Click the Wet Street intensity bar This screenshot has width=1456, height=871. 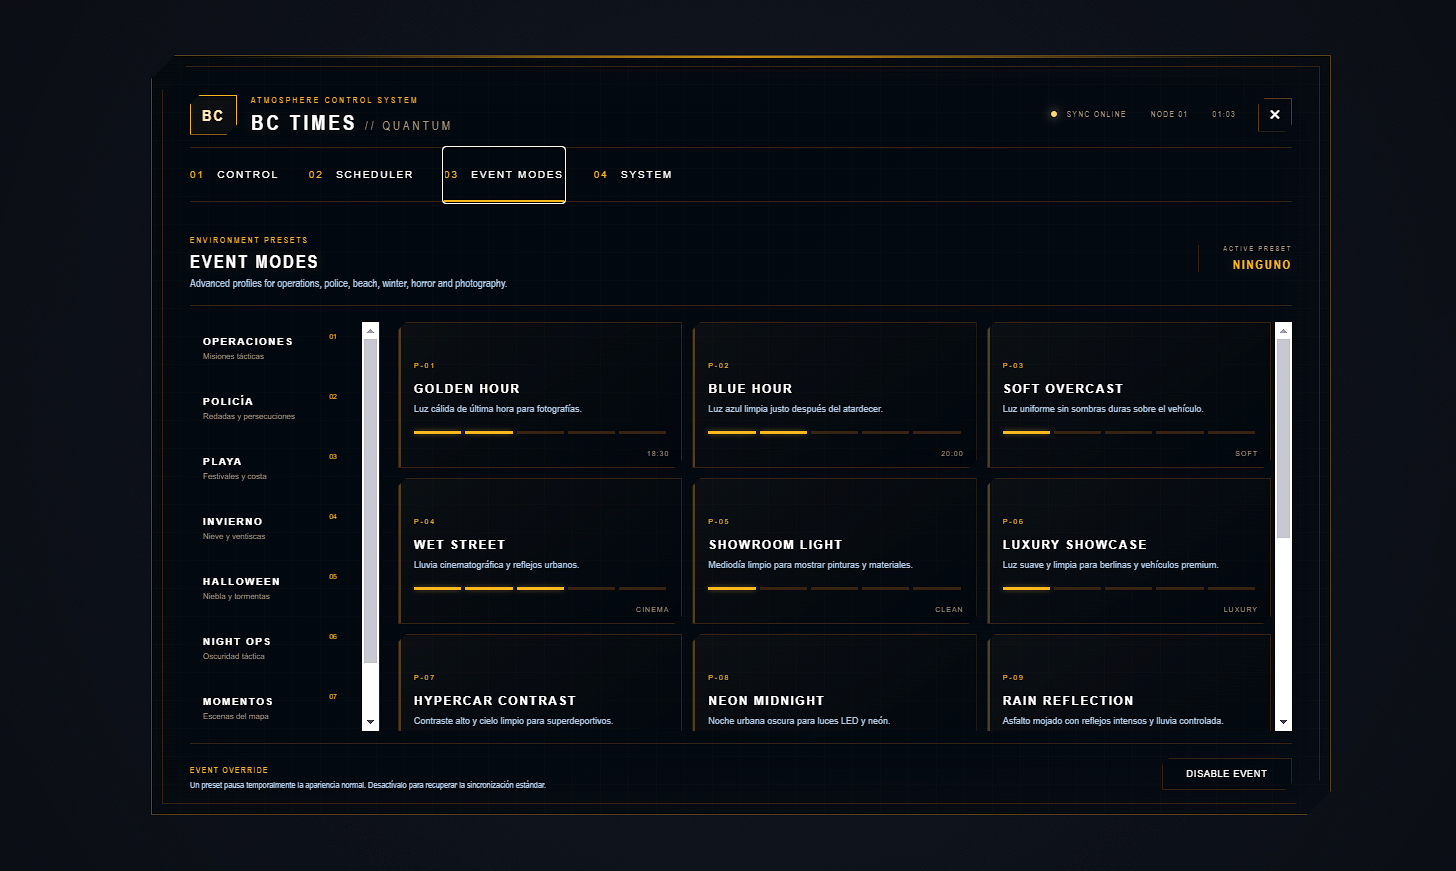click(x=540, y=588)
